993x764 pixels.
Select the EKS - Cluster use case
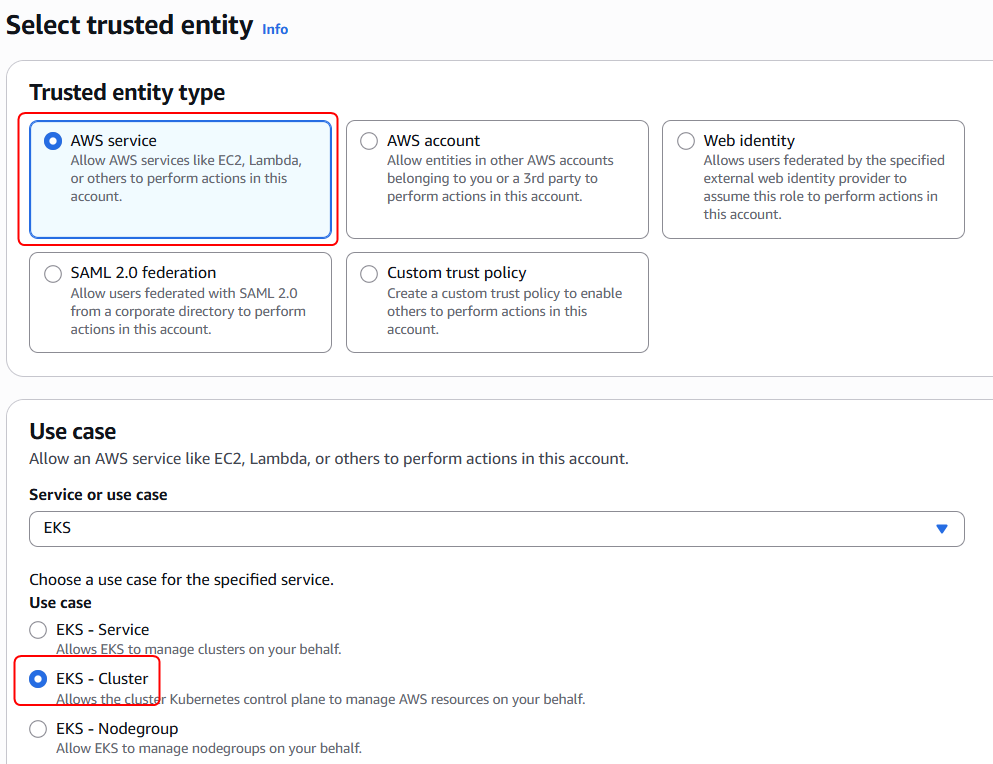coord(38,679)
